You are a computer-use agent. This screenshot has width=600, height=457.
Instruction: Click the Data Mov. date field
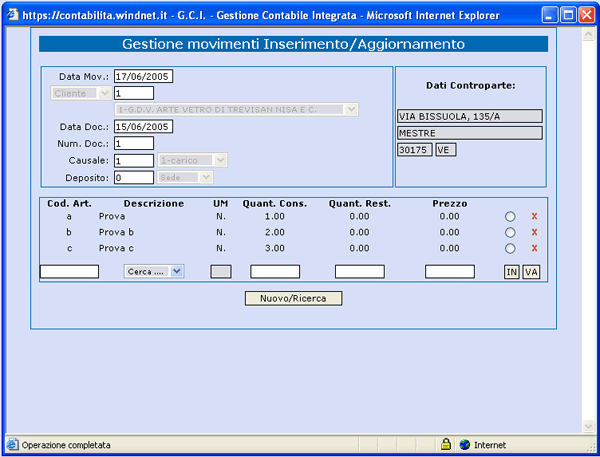(x=143, y=76)
